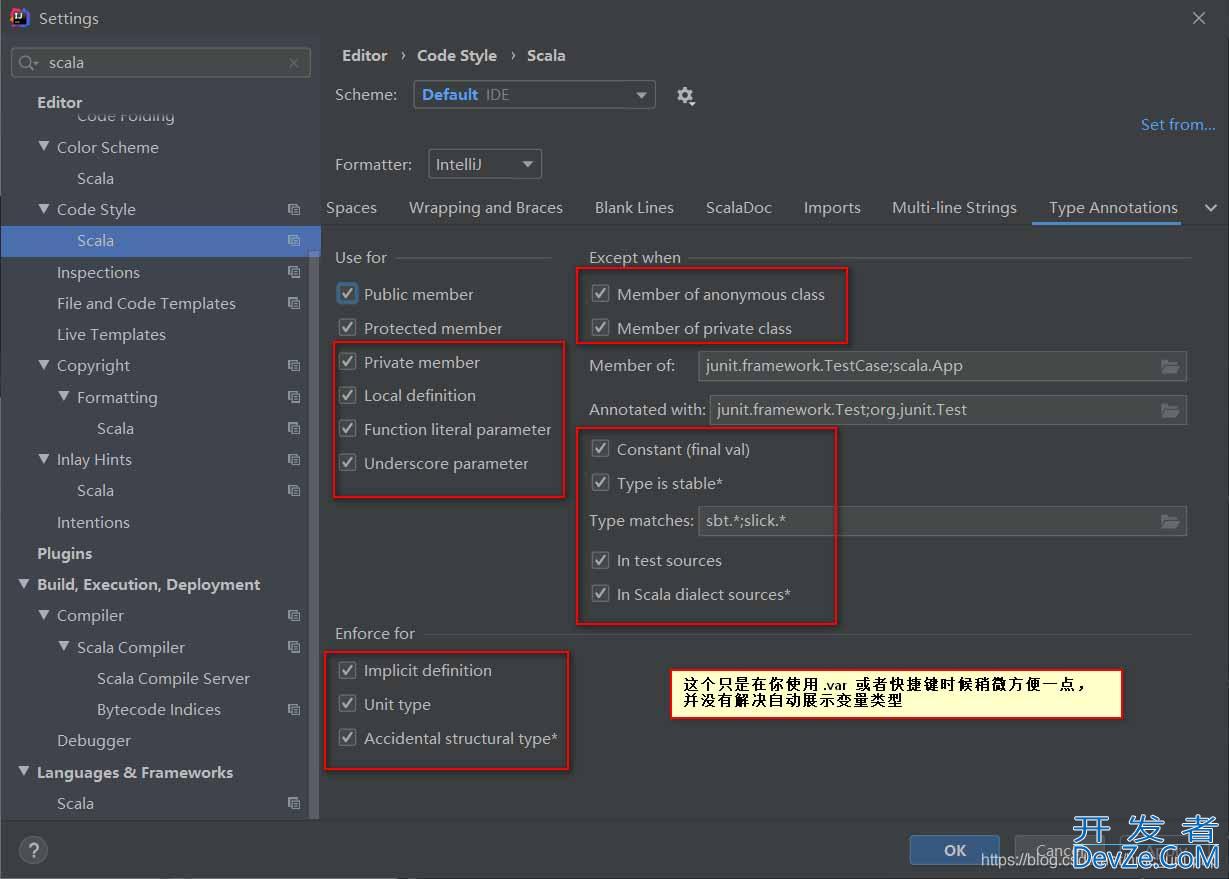Collapse Inlay Hints tree node

pyautogui.click(x=44, y=459)
